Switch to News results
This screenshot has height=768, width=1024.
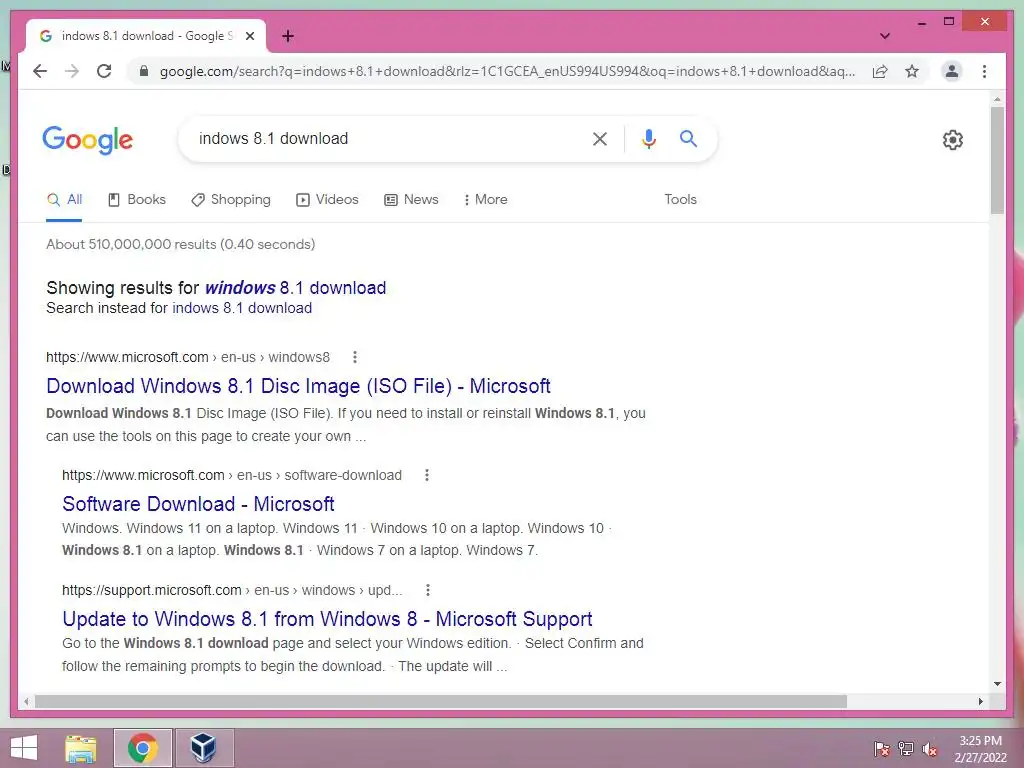(x=411, y=199)
